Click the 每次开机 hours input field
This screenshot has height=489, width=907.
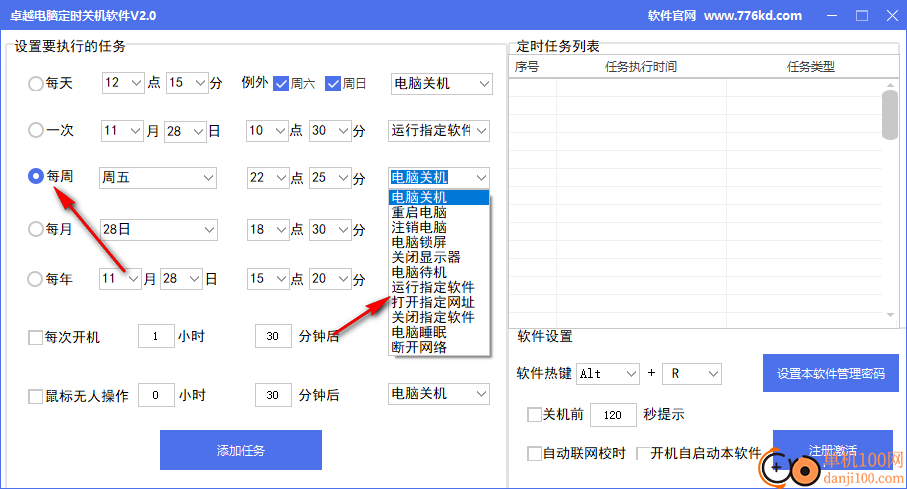point(156,336)
